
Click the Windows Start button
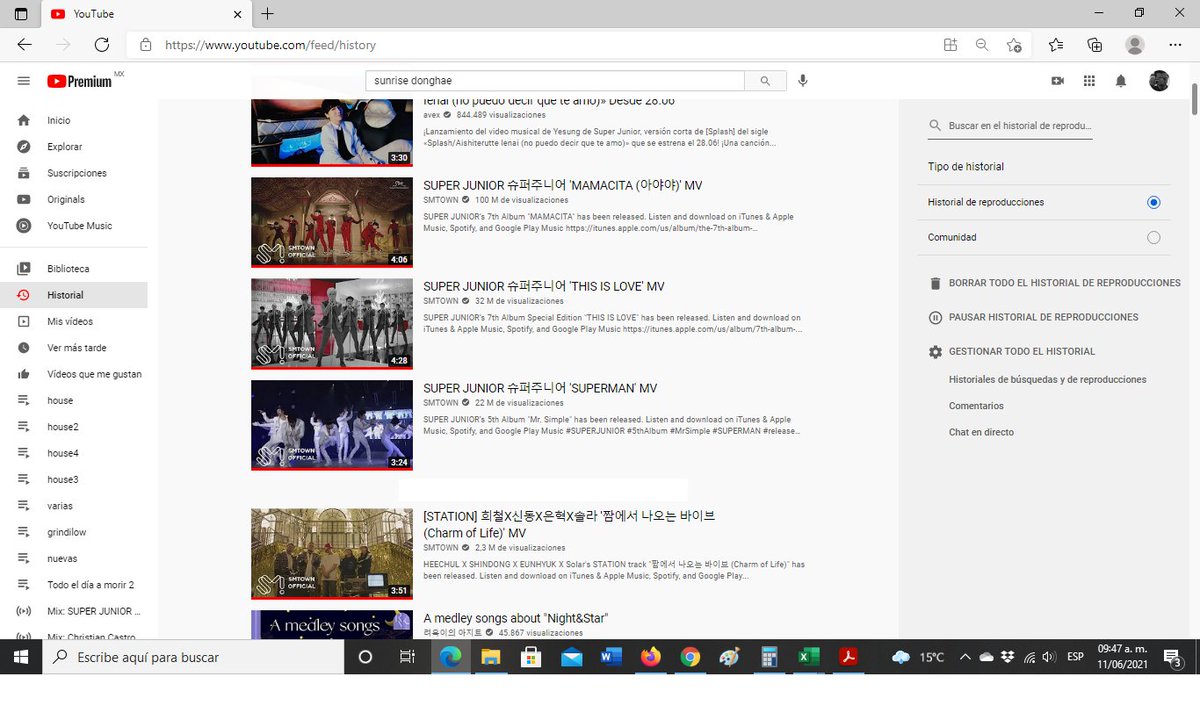click(20, 657)
